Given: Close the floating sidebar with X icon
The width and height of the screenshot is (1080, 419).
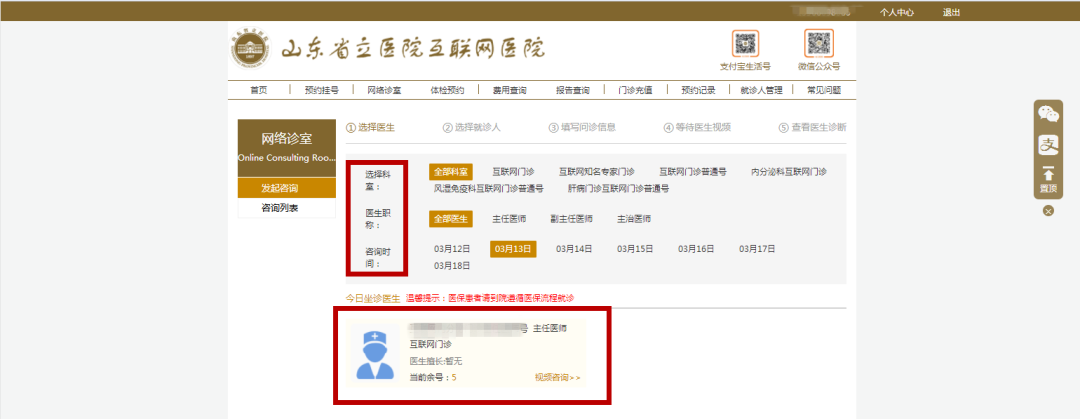Looking at the screenshot, I should coord(1048,211).
